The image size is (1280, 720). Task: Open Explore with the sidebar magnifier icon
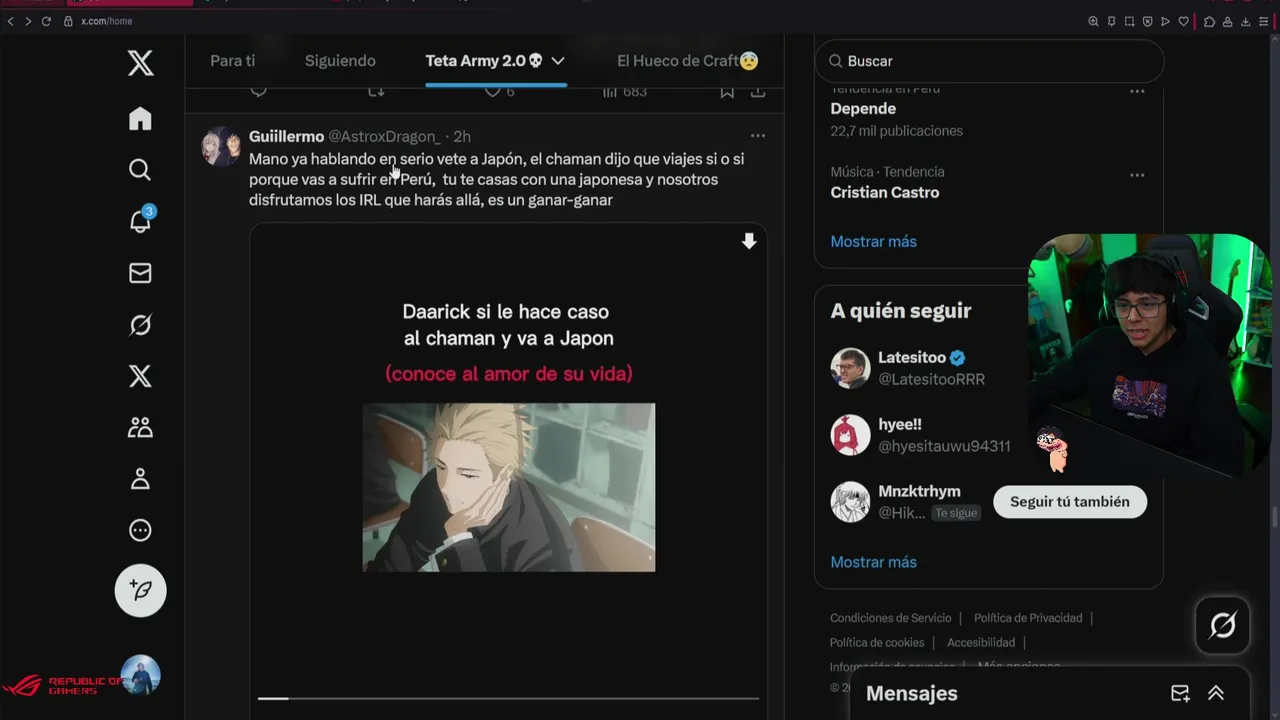(x=140, y=170)
